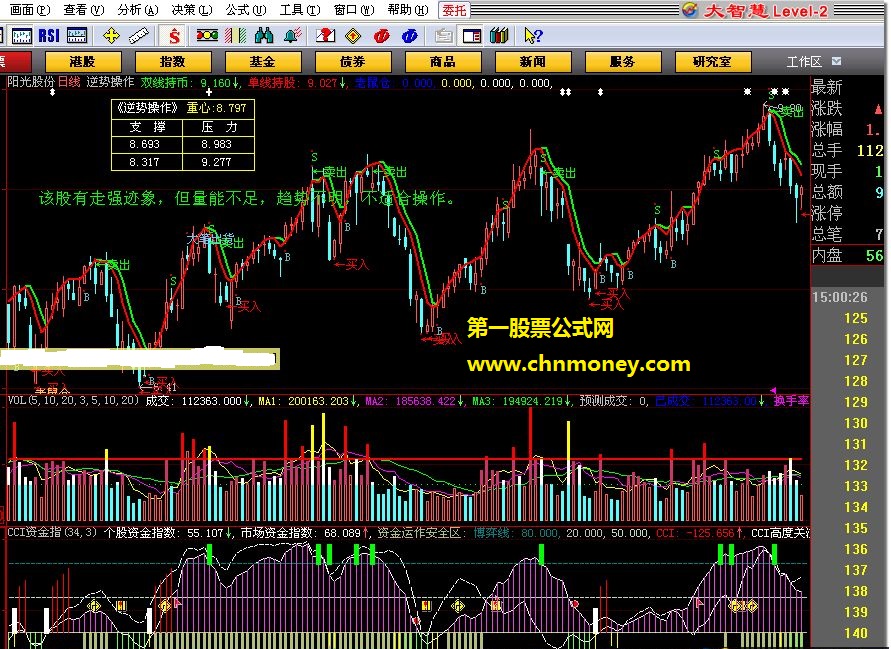Click the gray news page icon
891x649 pixels.
[443, 36]
